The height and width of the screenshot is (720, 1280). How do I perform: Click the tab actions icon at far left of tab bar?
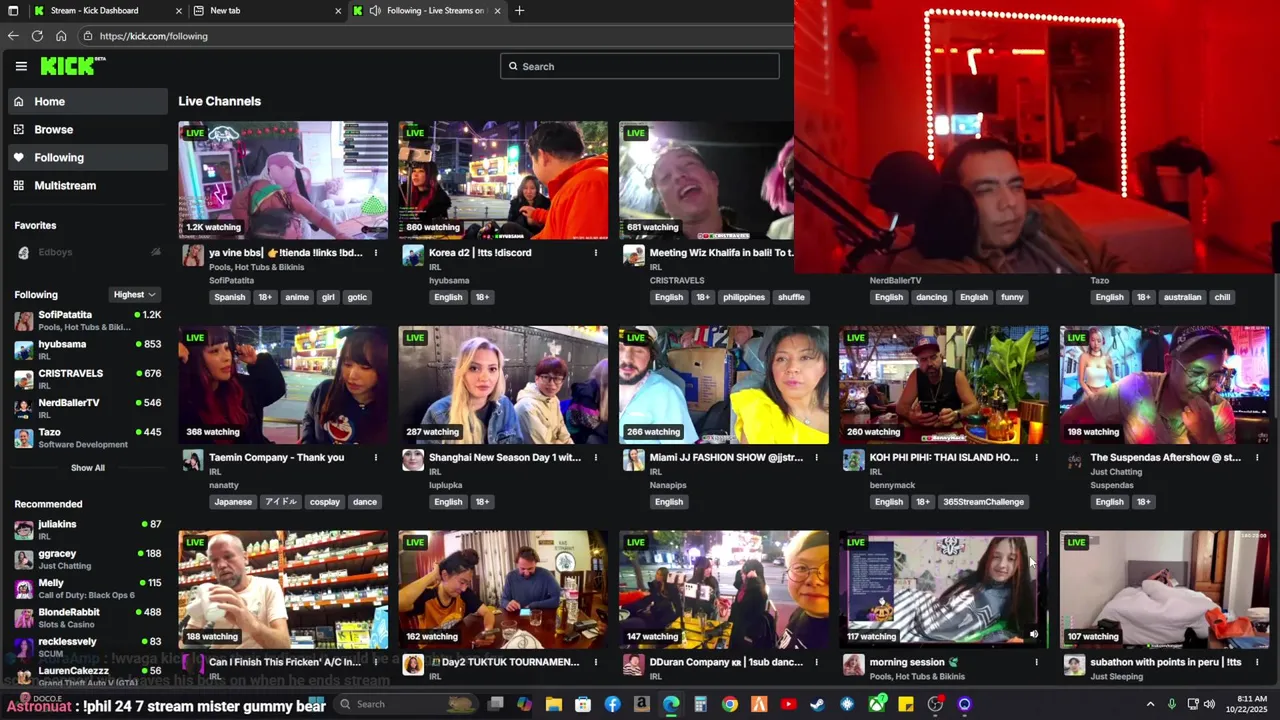click(13, 11)
